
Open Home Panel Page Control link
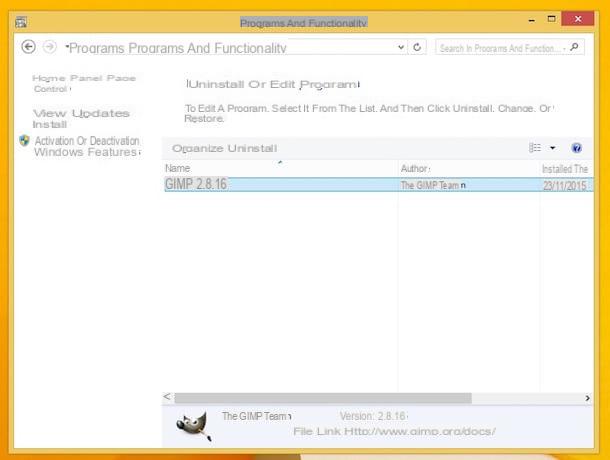pos(84,83)
